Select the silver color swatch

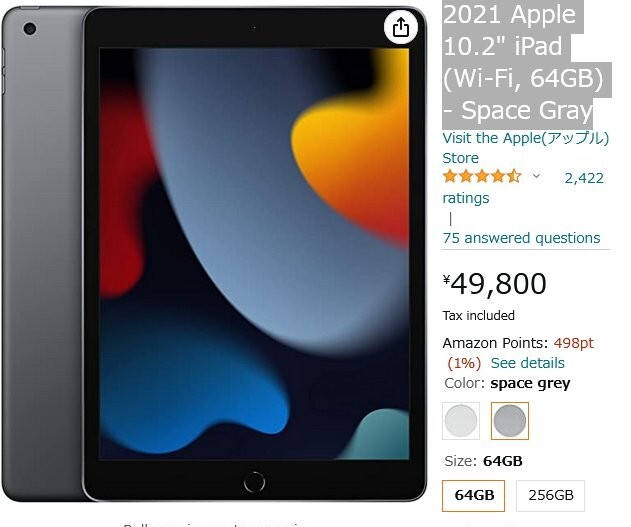tap(461, 421)
